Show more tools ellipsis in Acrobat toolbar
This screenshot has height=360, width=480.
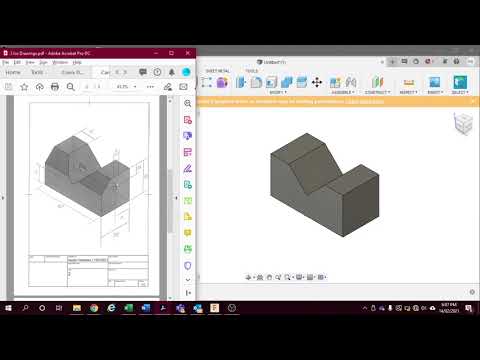pyautogui.click(x=150, y=87)
